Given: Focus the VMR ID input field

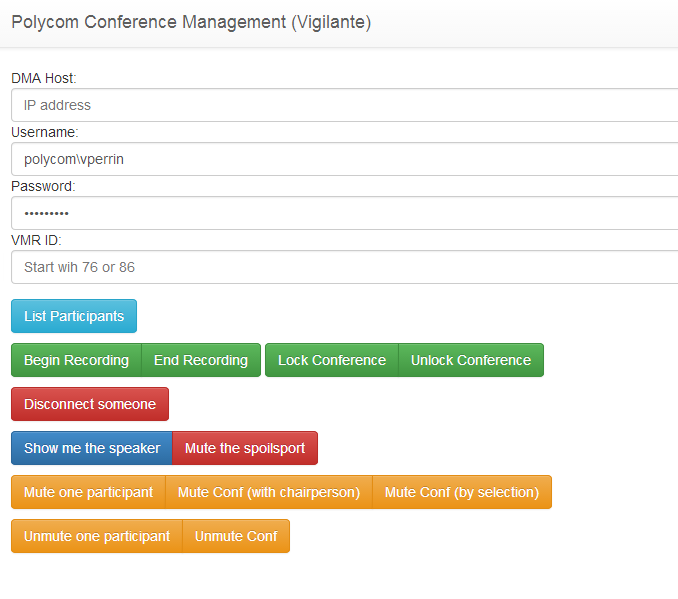Looking at the screenshot, I should coord(345,267).
